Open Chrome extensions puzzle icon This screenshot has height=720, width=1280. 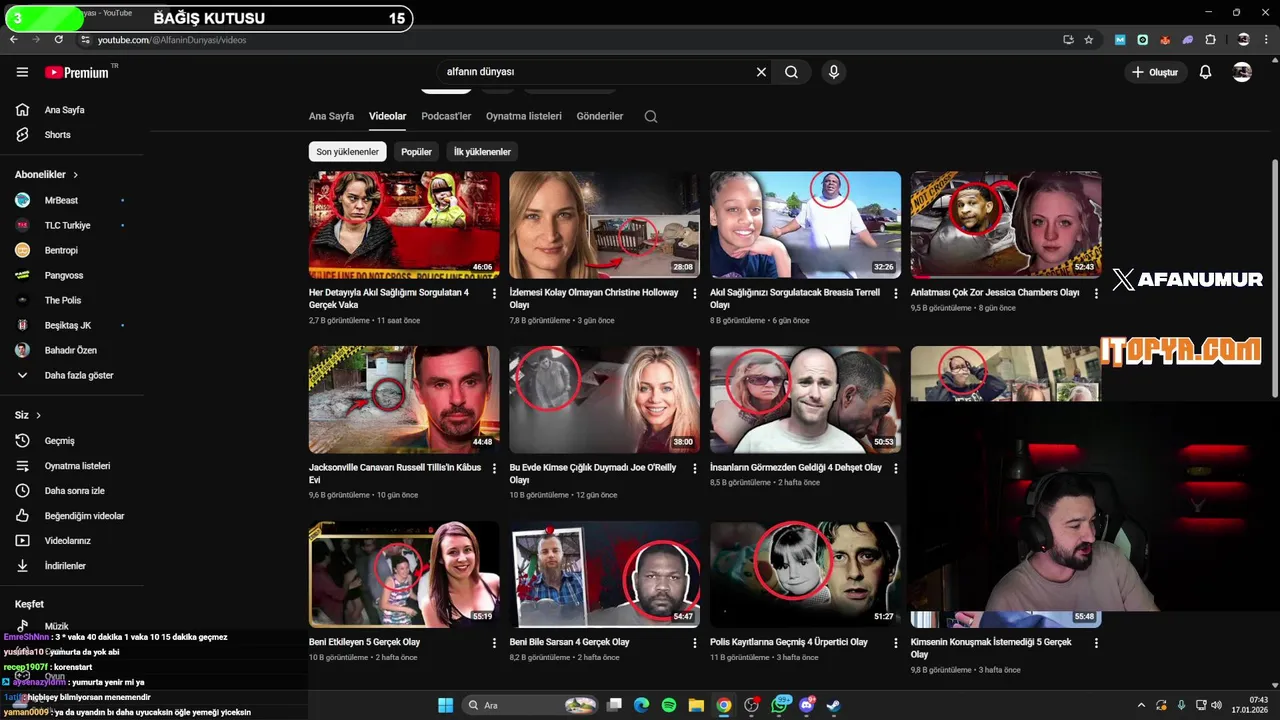pyautogui.click(x=1211, y=40)
